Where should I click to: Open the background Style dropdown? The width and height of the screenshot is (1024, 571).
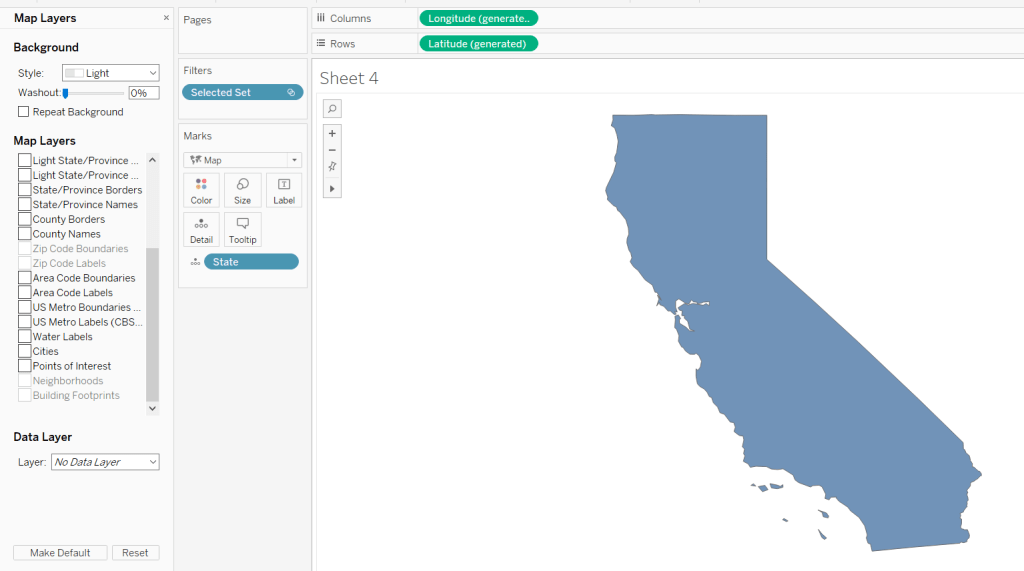[110, 73]
